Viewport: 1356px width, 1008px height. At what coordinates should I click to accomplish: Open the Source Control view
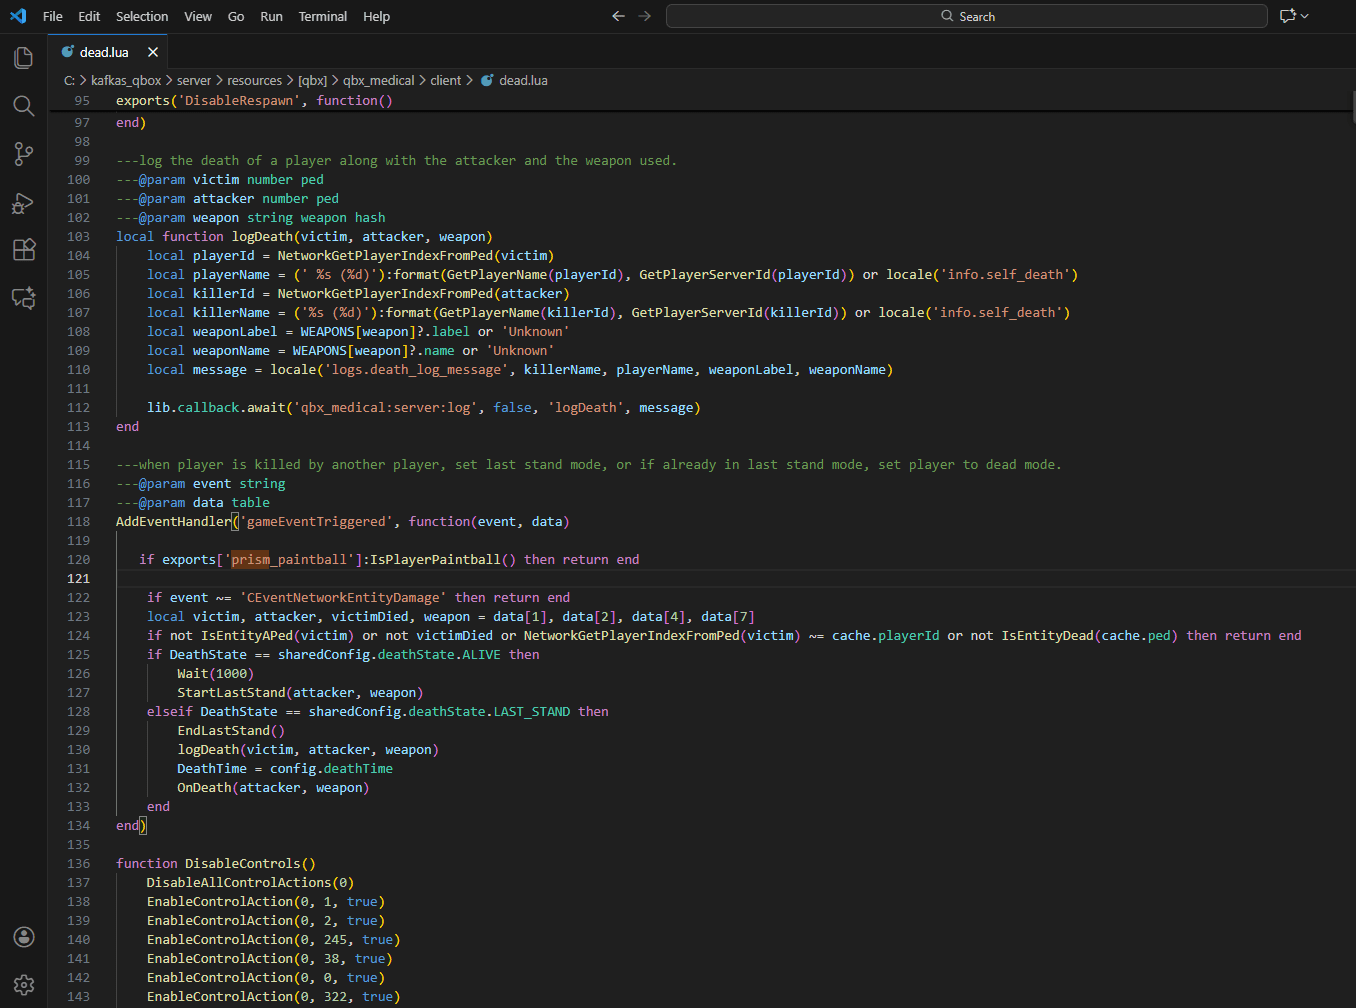tap(24, 154)
